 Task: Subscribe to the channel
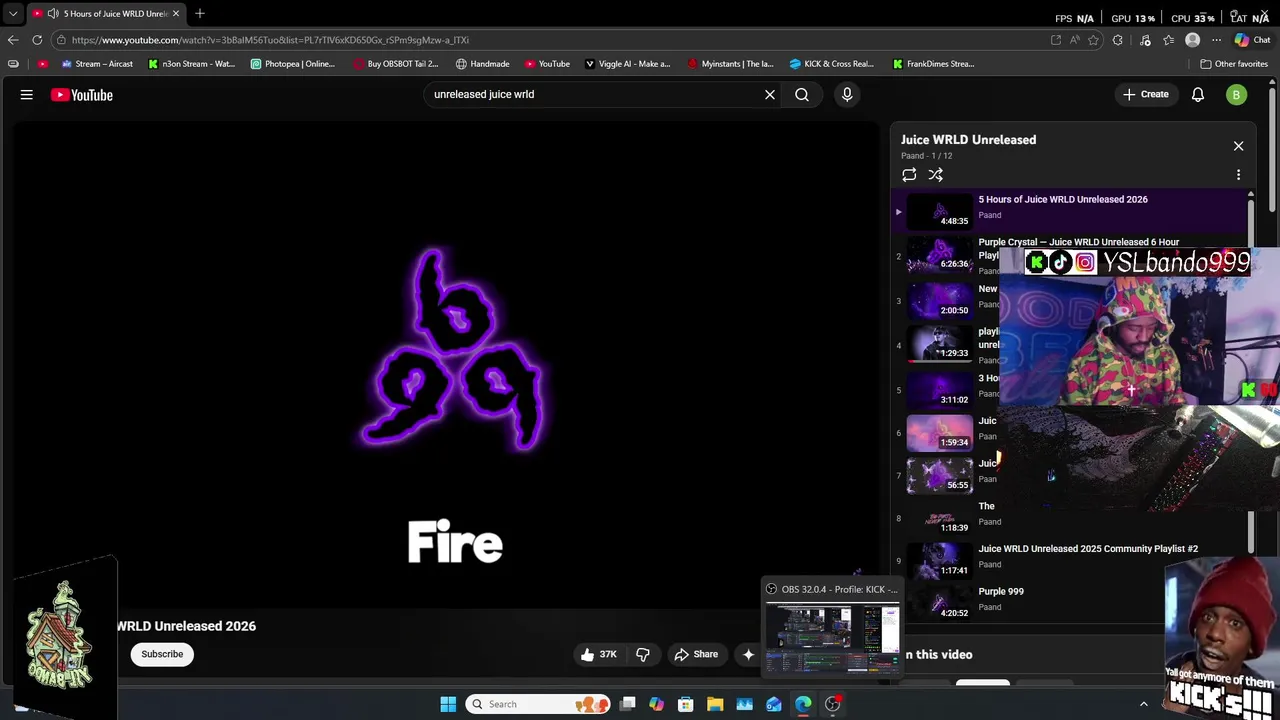pos(162,654)
